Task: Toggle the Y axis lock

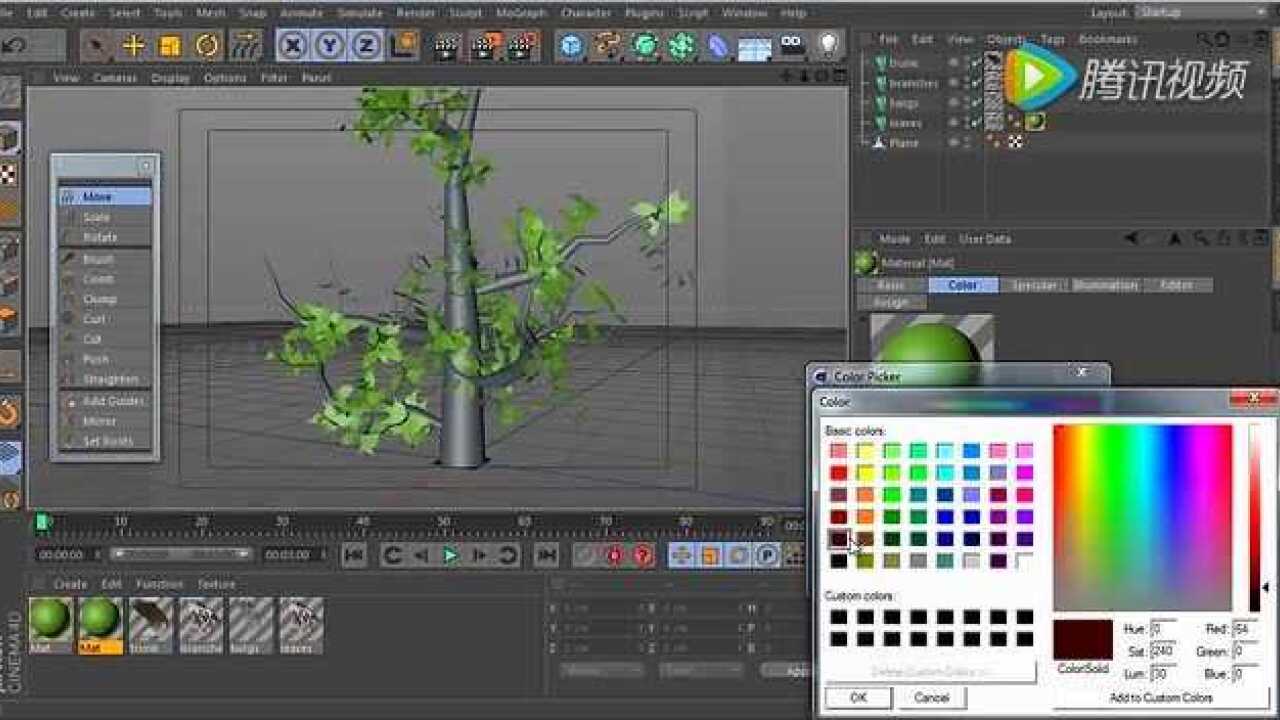Action: click(x=329, y=46)
